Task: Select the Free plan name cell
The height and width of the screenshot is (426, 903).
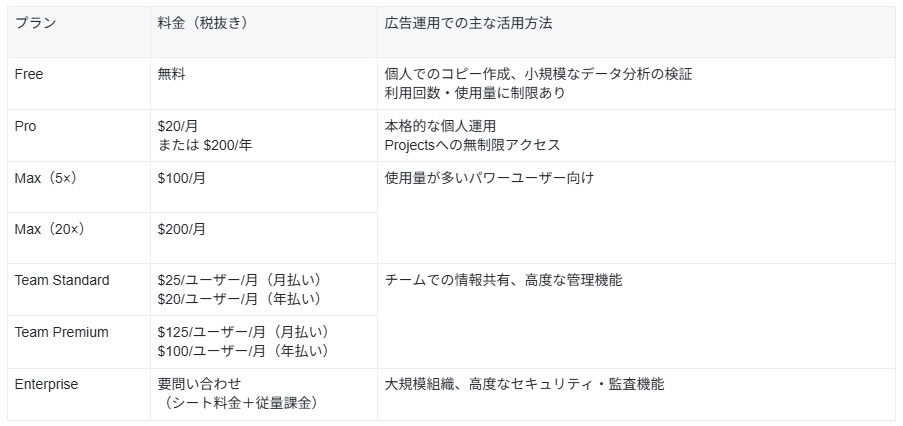Action: point(79,83)
